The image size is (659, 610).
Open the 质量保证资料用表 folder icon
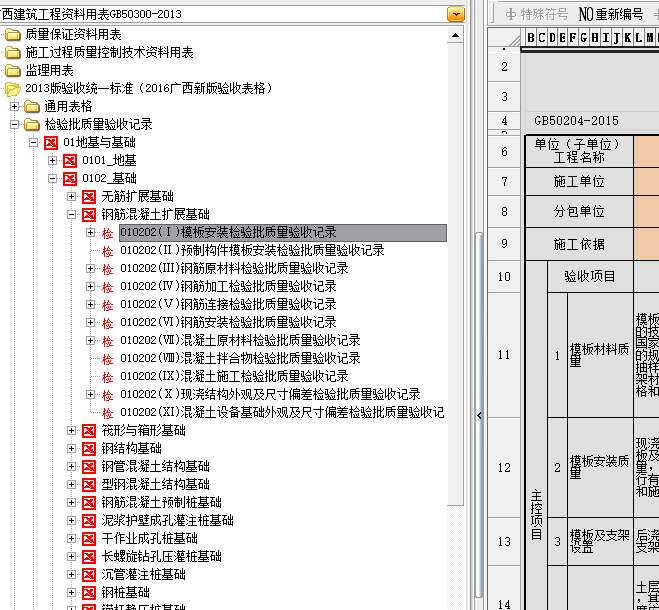(12, 34)
